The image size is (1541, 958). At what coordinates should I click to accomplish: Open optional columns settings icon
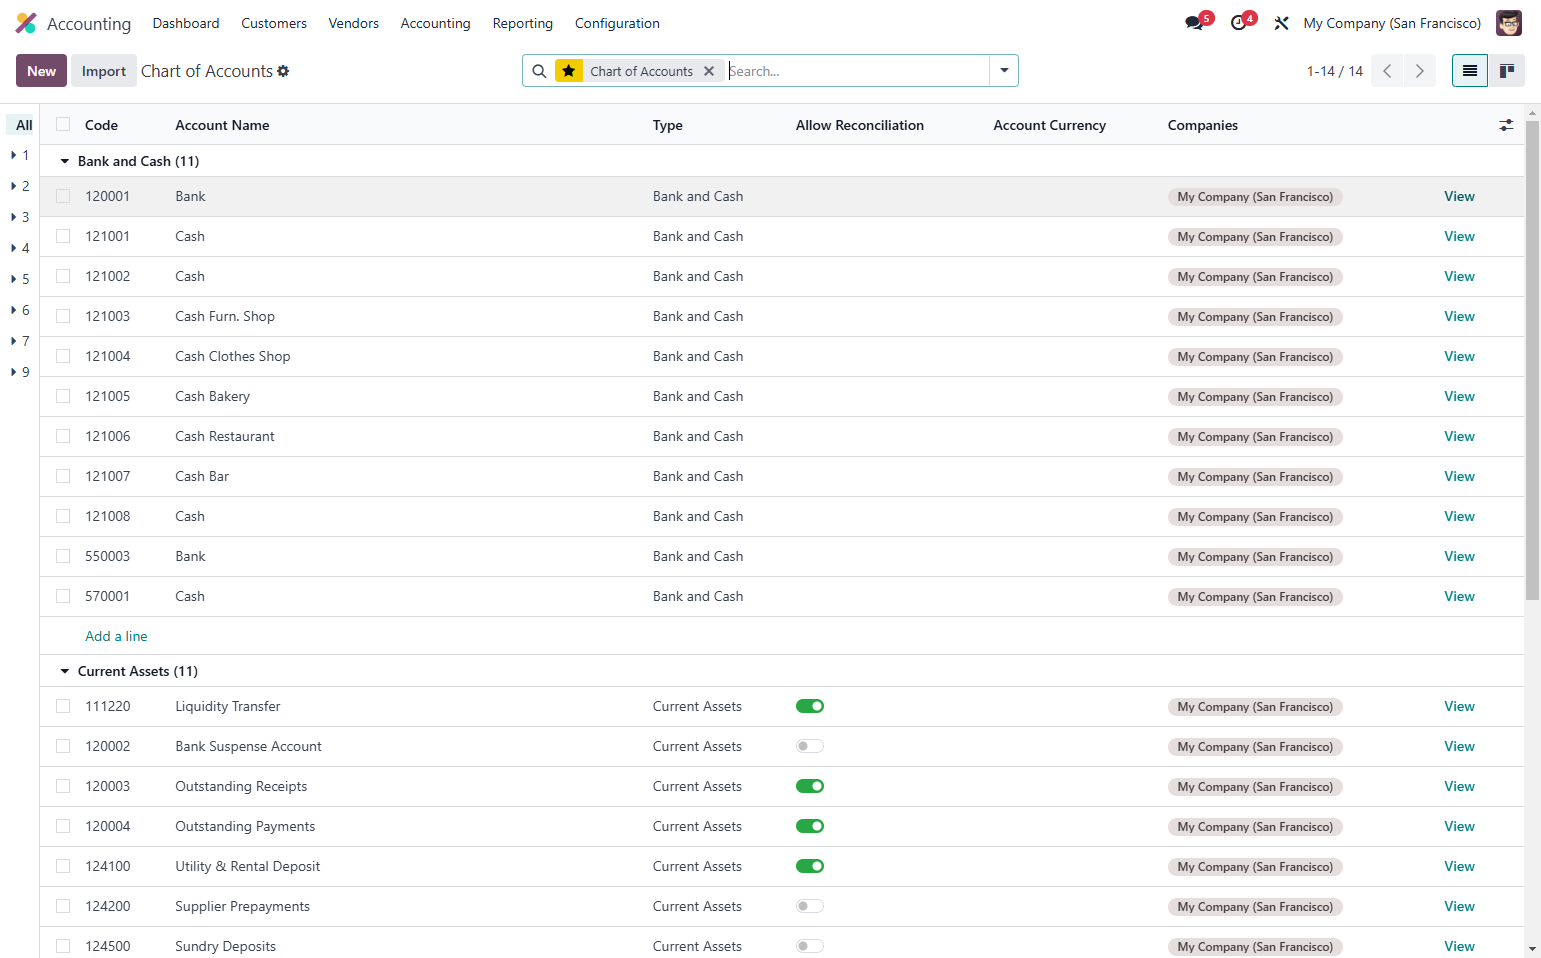(x=1506, y=125)
